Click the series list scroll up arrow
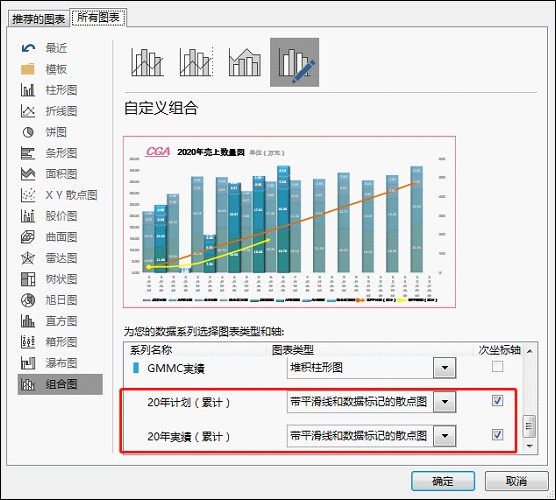Viewport: 556px width, 500px height. [530, 351]
